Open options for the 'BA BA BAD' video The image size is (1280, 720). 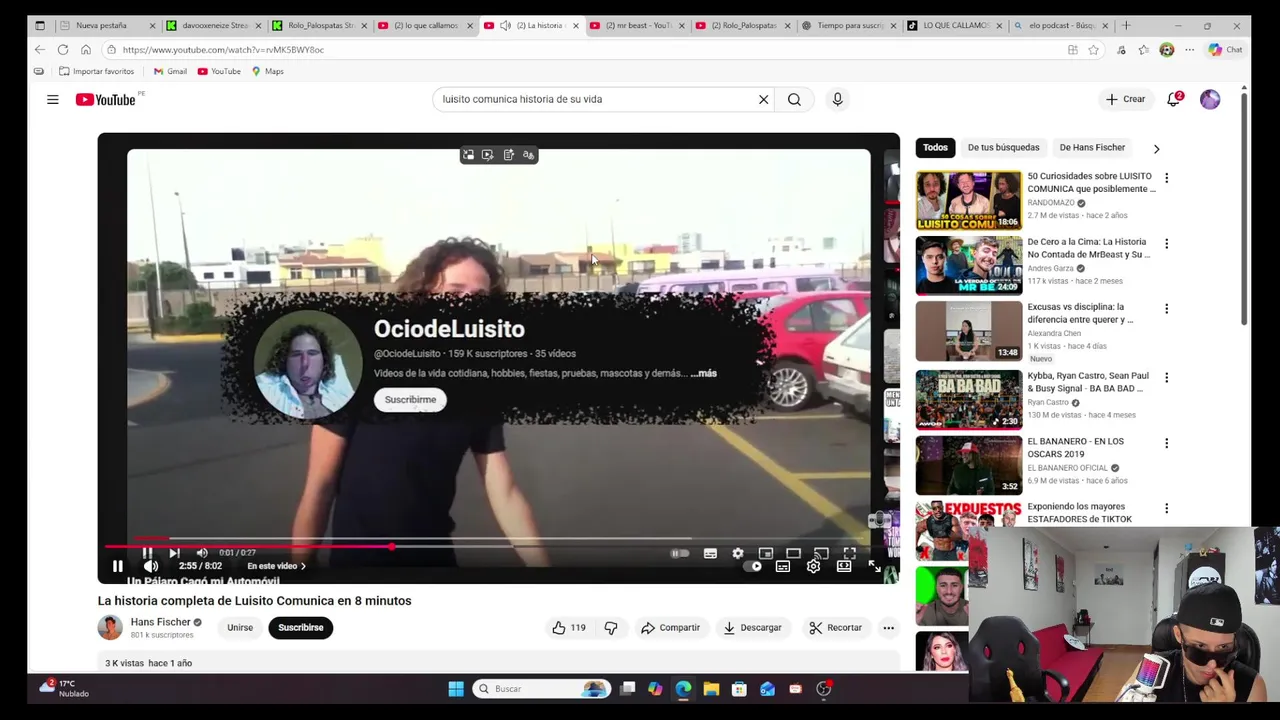click(x=1166, y=378)
